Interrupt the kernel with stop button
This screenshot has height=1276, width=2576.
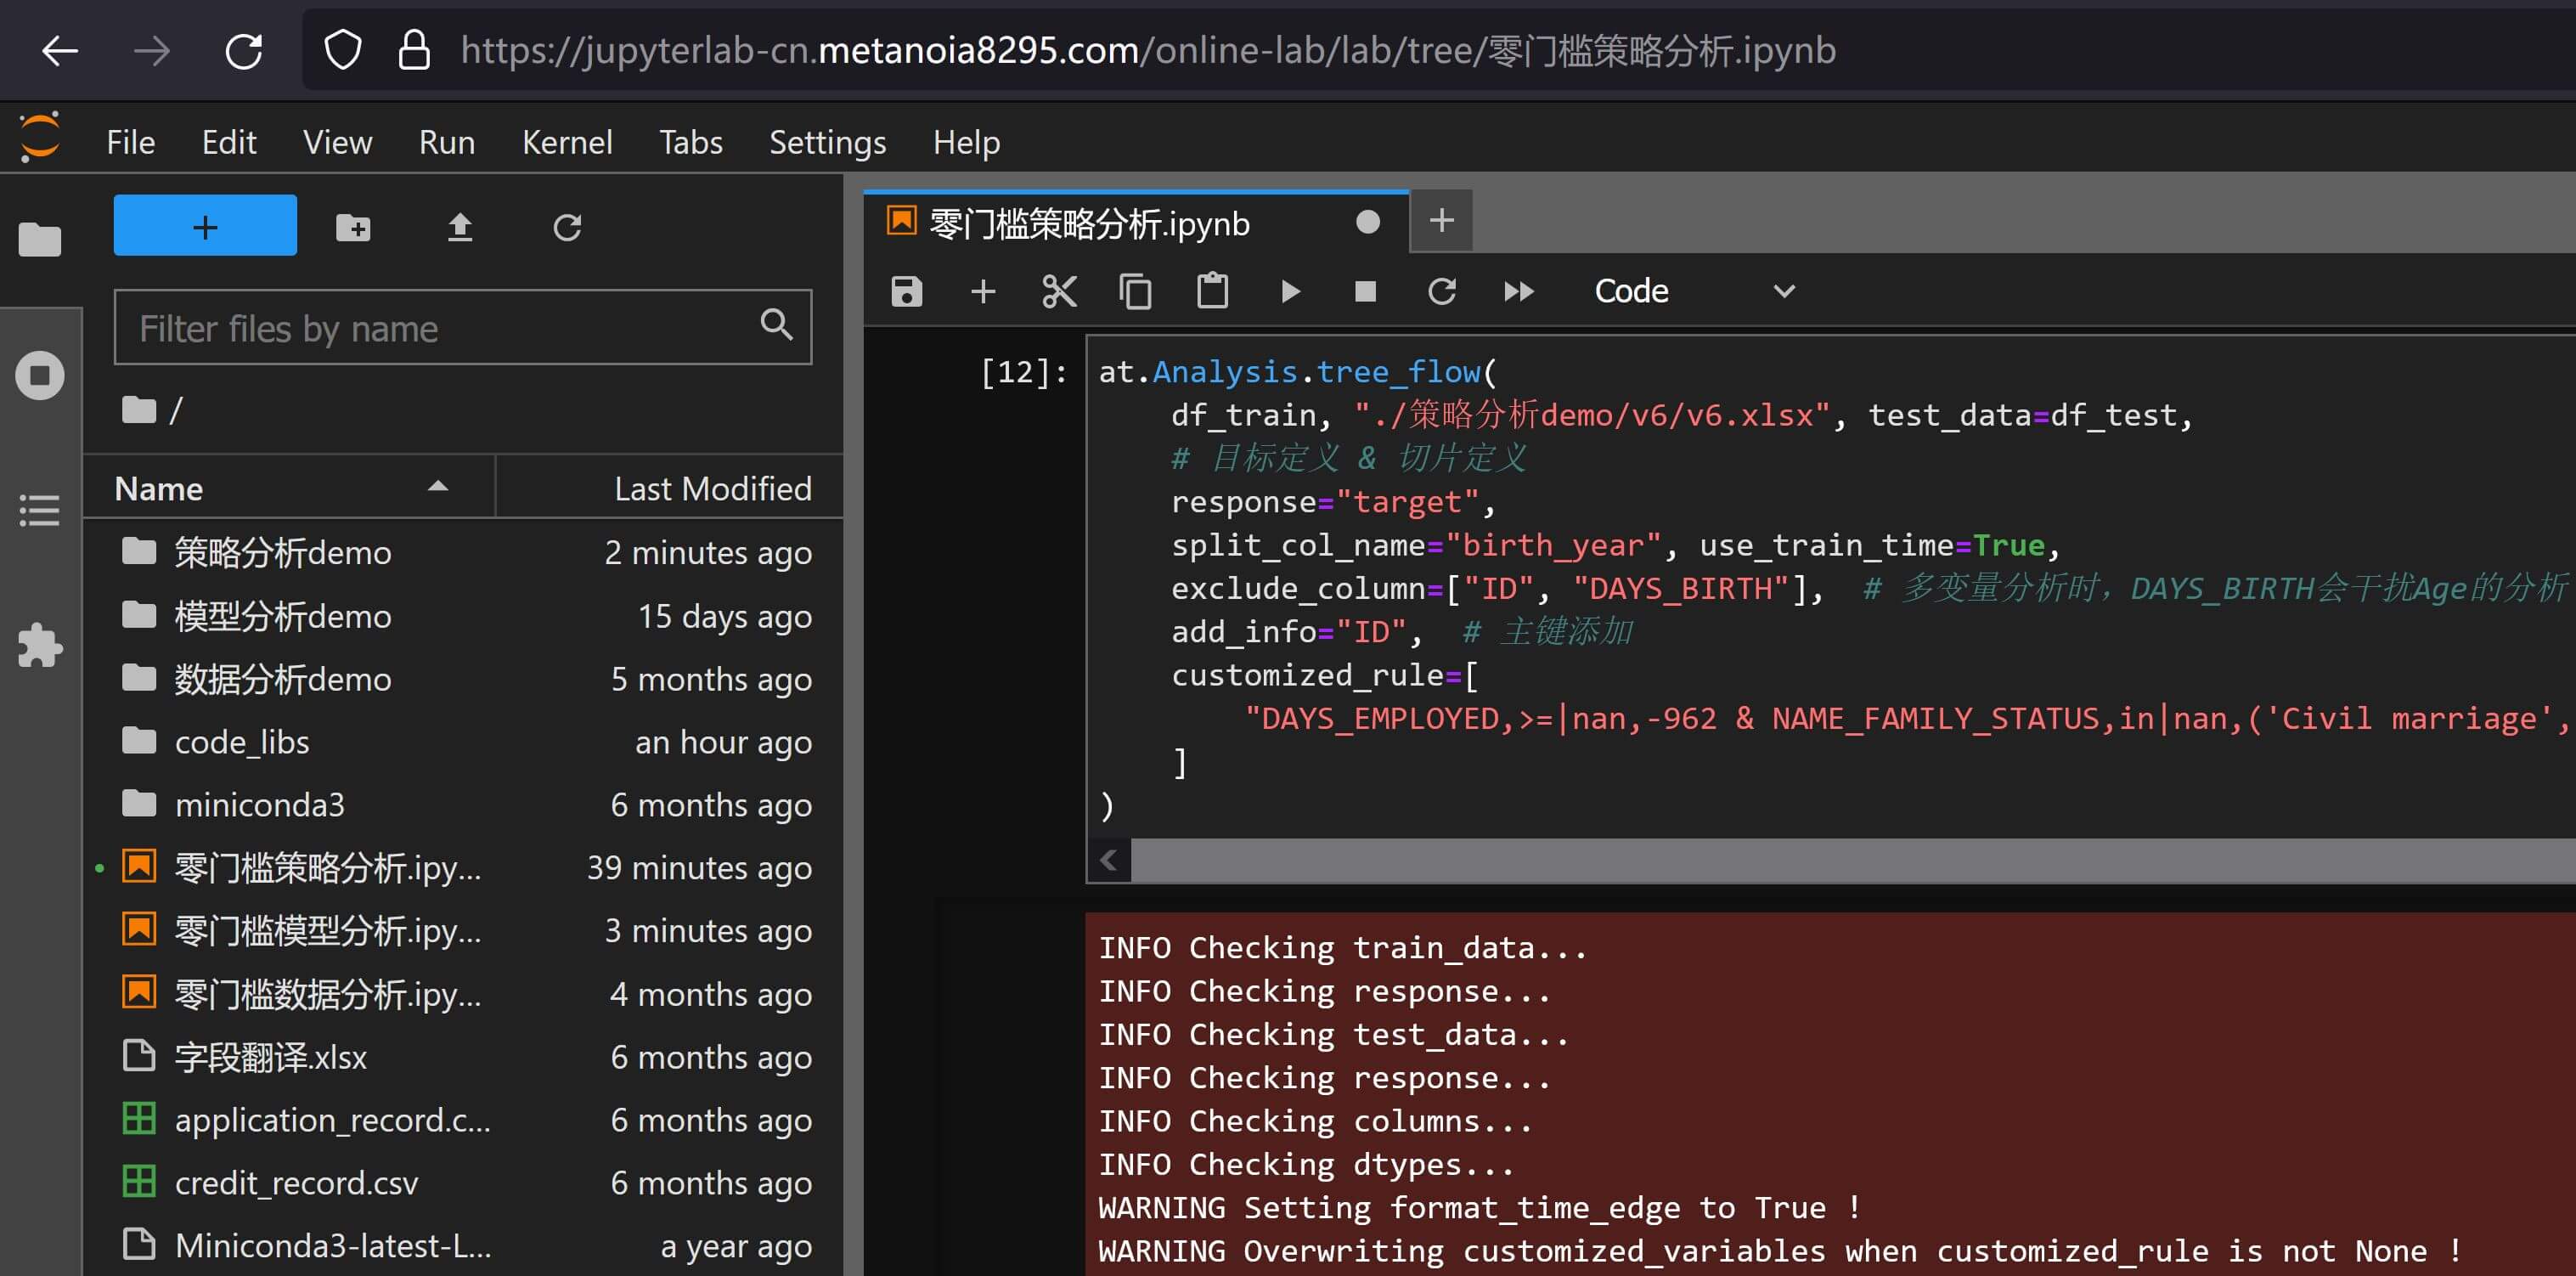coord(1365,291)
